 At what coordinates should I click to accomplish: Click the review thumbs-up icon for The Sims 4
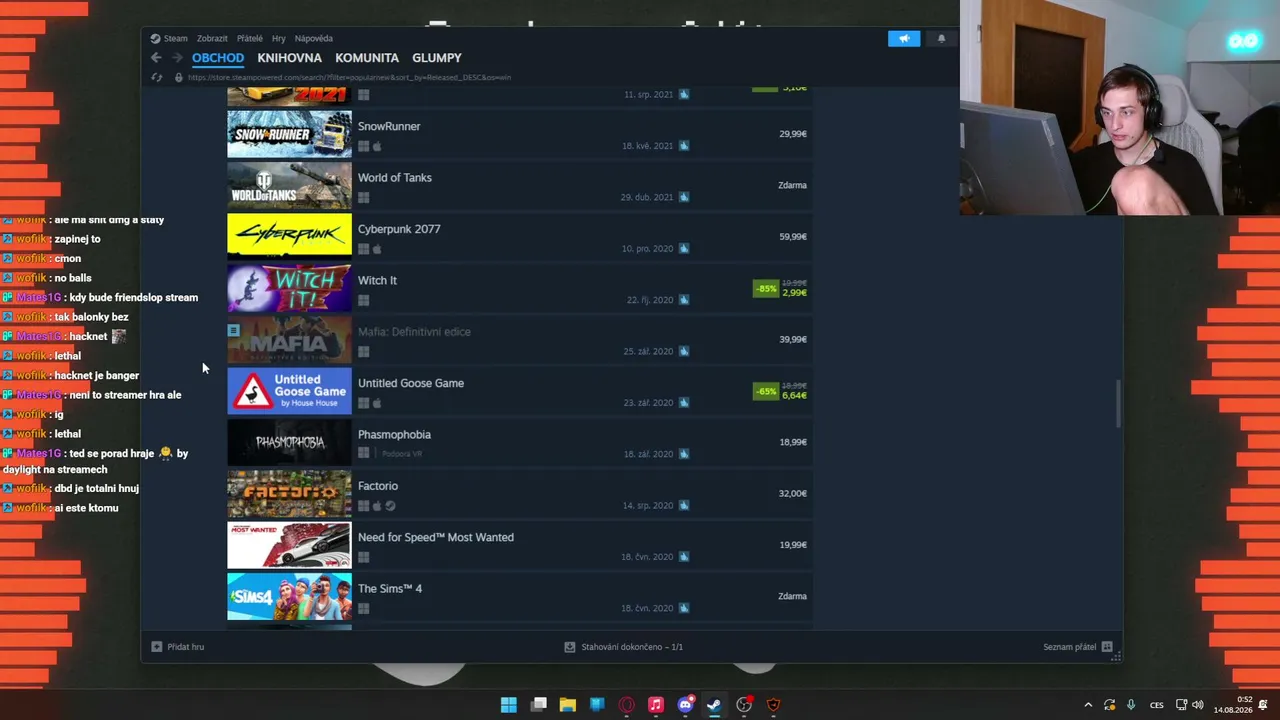tap(684, 608)
